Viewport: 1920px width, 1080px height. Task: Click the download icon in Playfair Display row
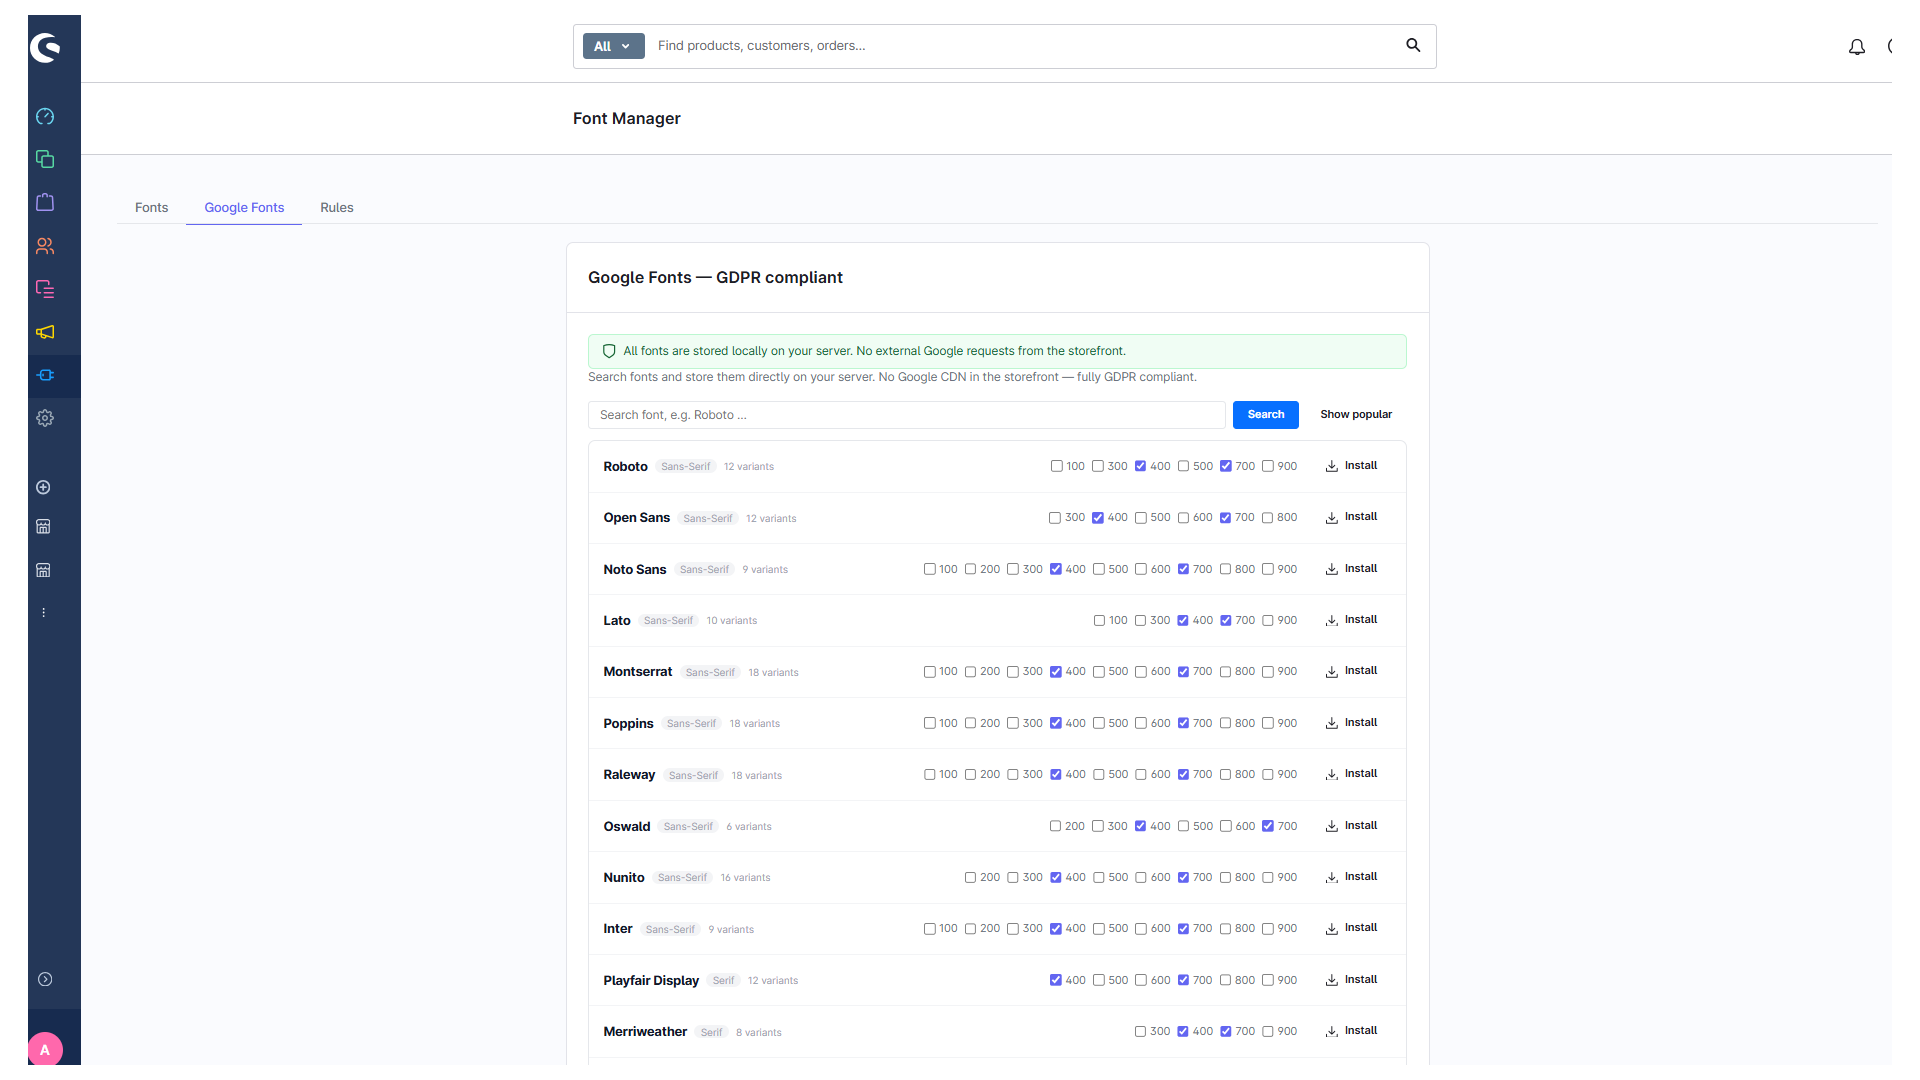1332,981
